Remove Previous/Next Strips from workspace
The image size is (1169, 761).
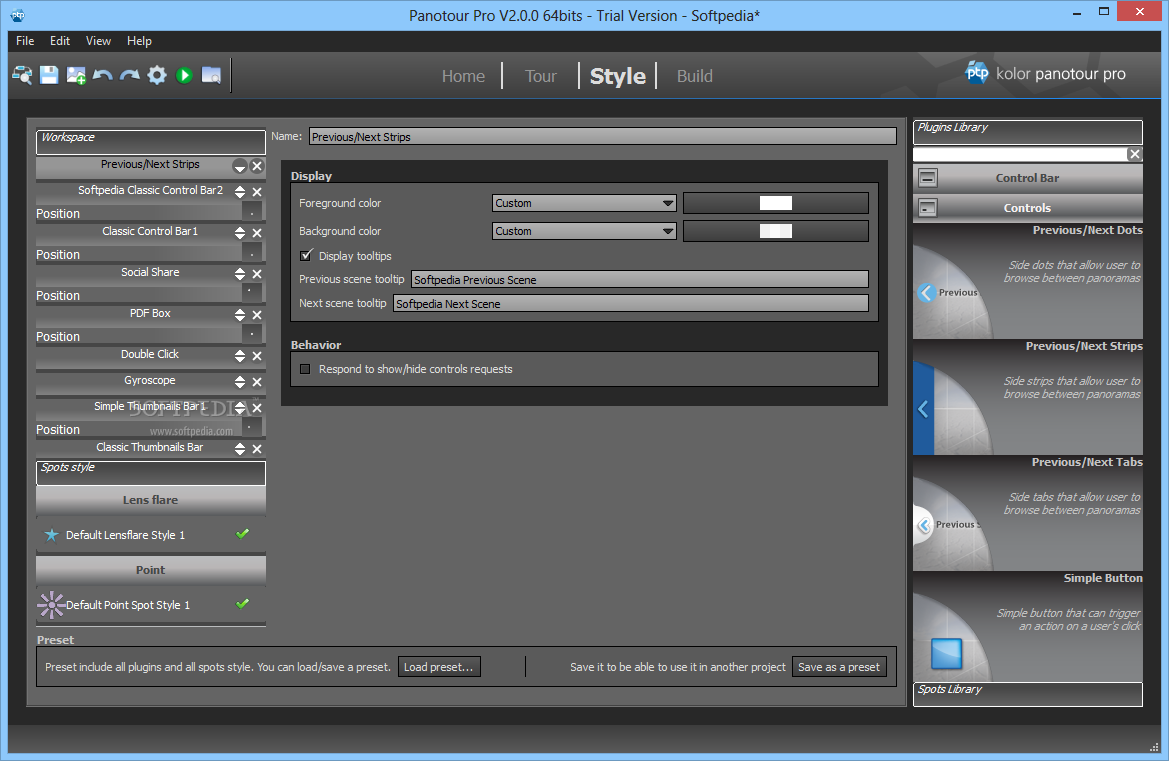click(257, 166)
